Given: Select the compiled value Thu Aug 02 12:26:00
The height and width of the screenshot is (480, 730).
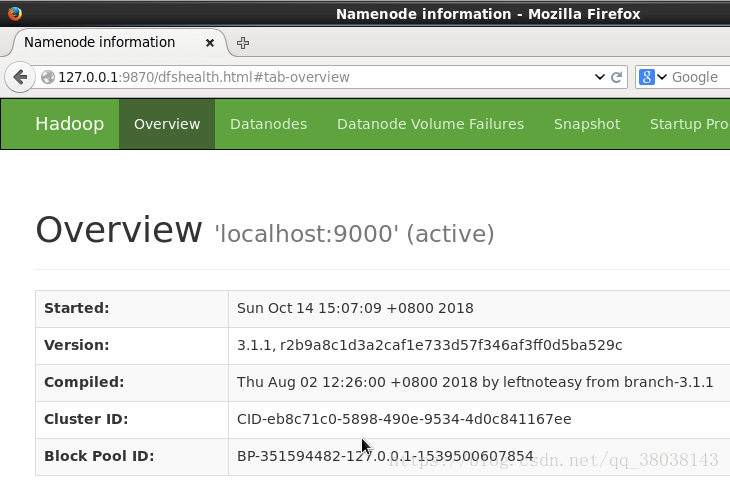Looking at the screenshot, I should [x=475, y=382].
